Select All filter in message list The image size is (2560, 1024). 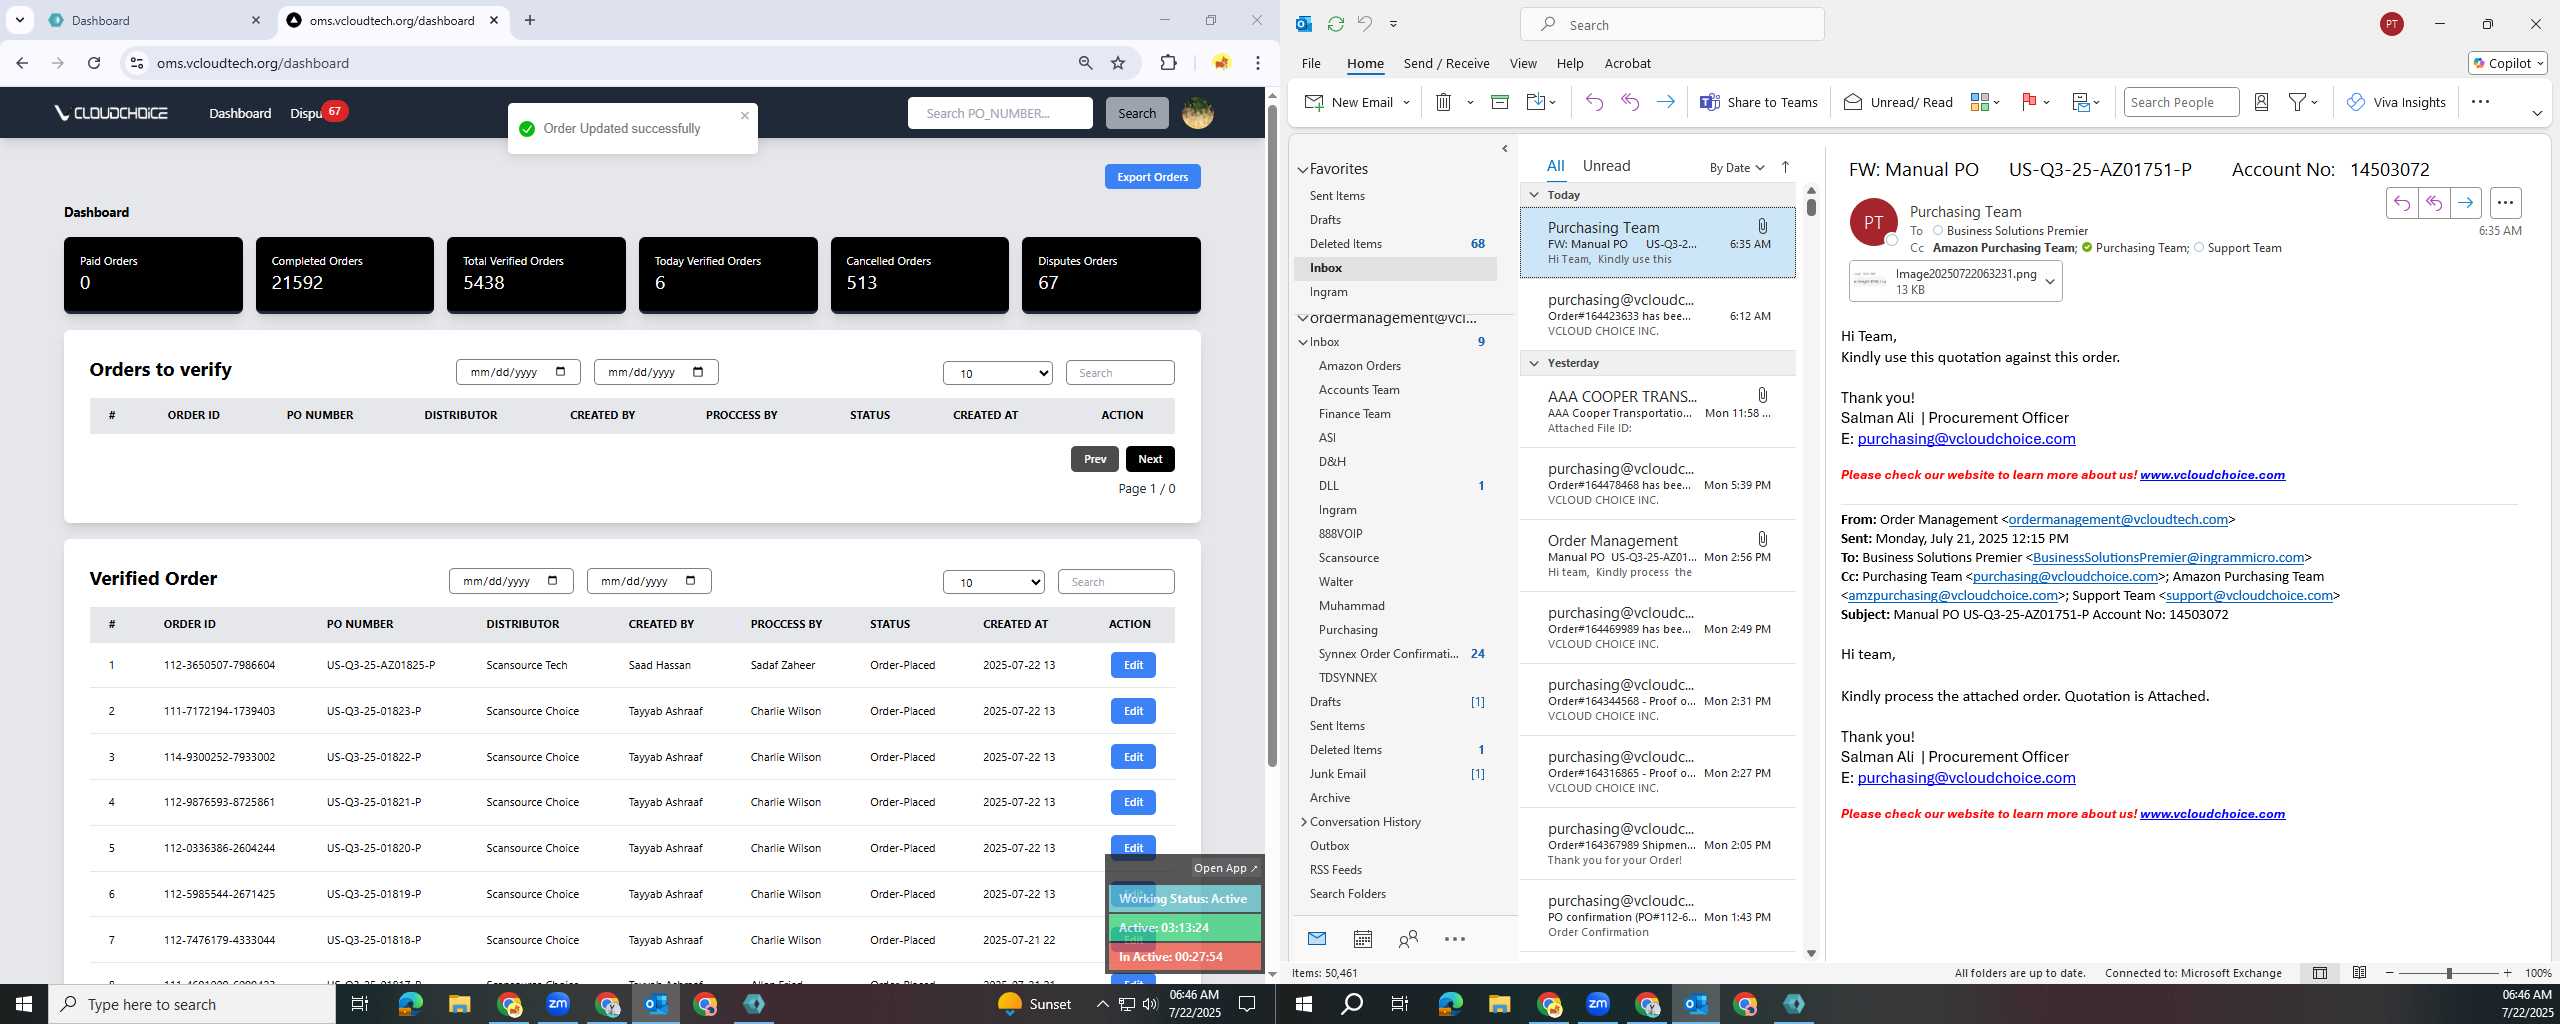tap(1556, 166)
